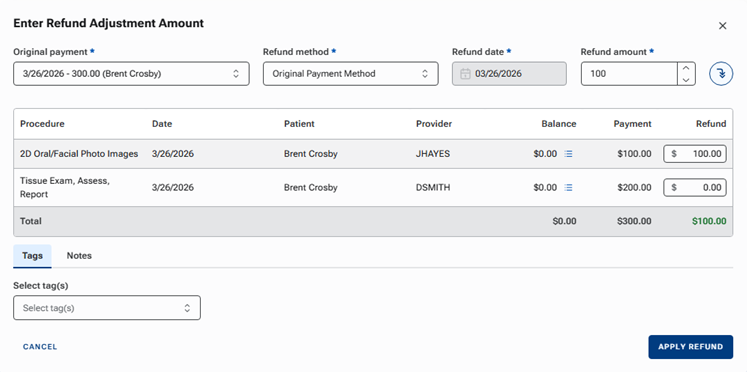Decrease the refund amount with down arrow
The height and width of the screenshot is (372, 747).
coord(686,80)
